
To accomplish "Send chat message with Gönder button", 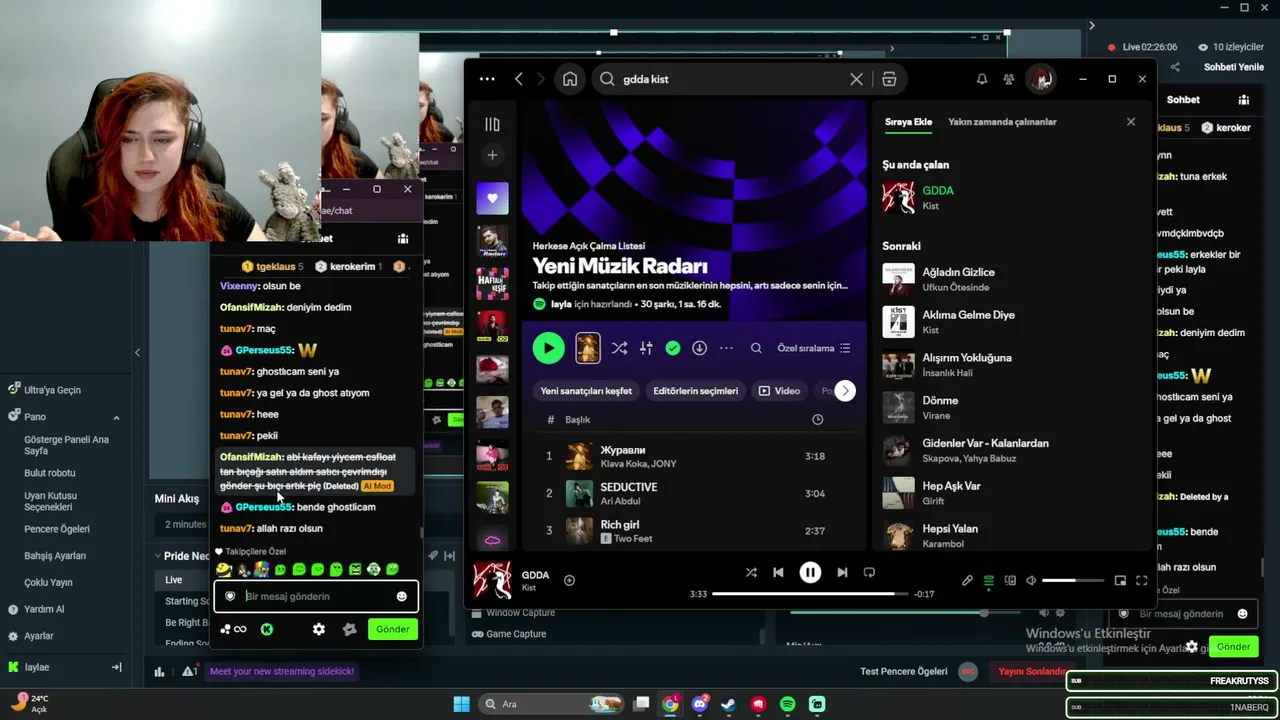I will click(x=392, y=629).
